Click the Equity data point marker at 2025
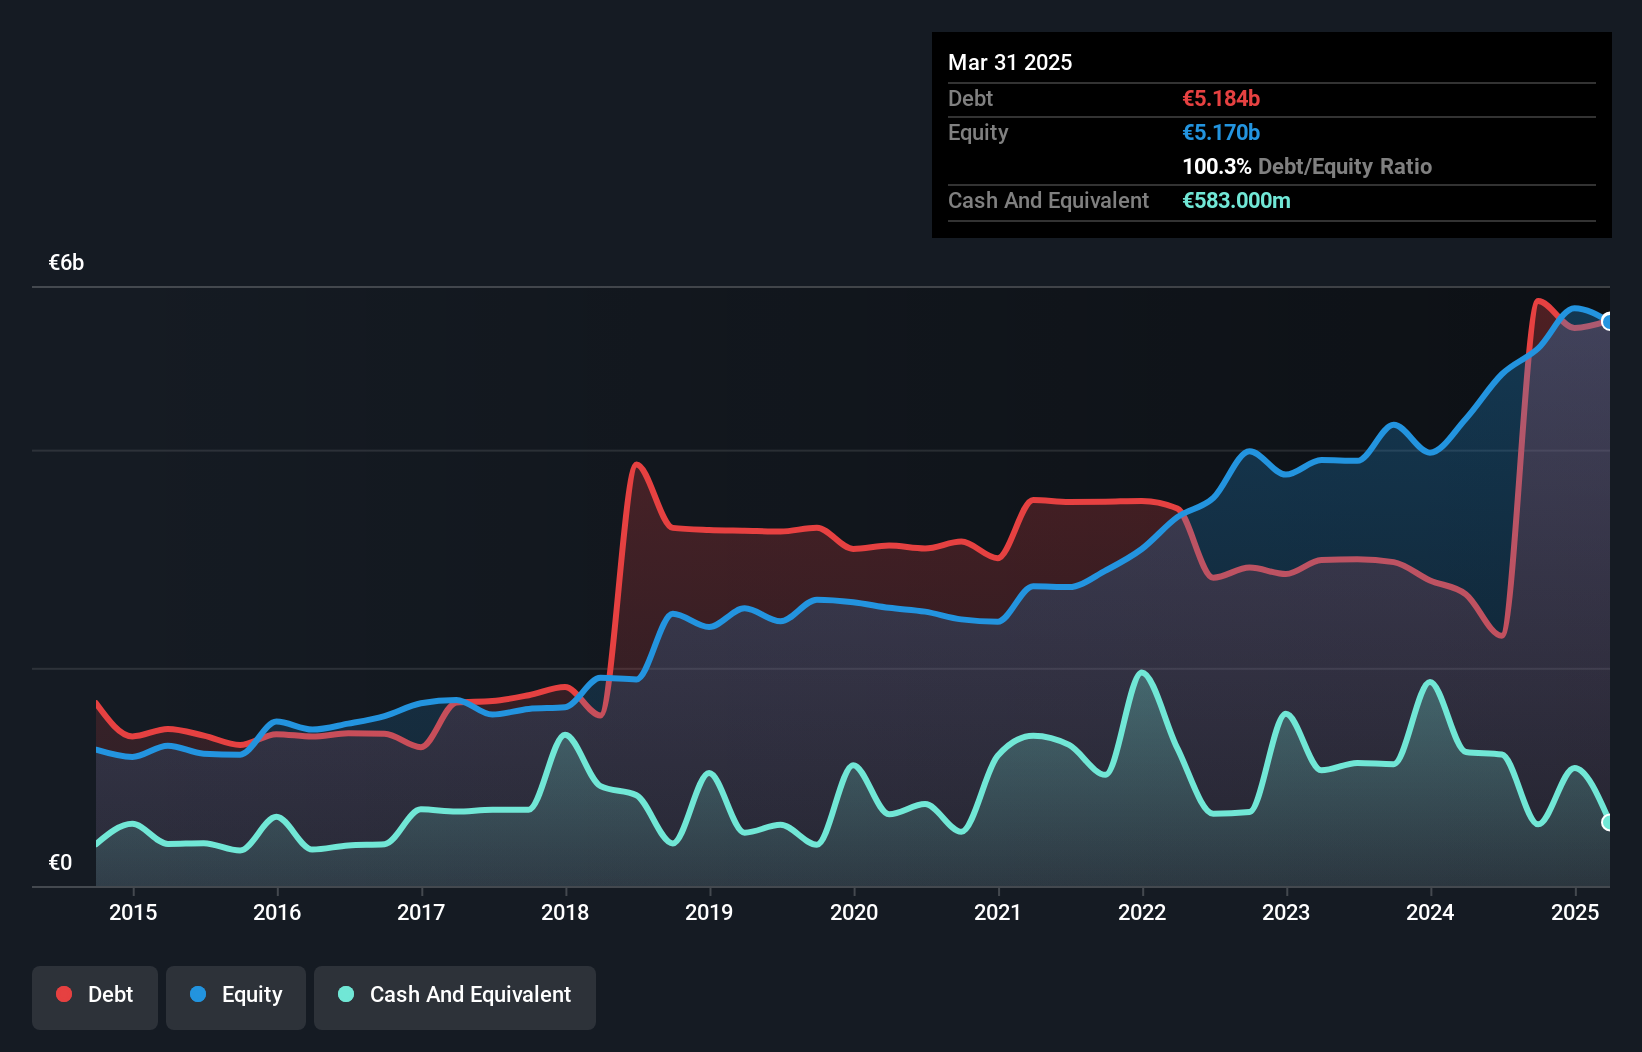1642x1052 pixels. click(x=1608, y=322)
